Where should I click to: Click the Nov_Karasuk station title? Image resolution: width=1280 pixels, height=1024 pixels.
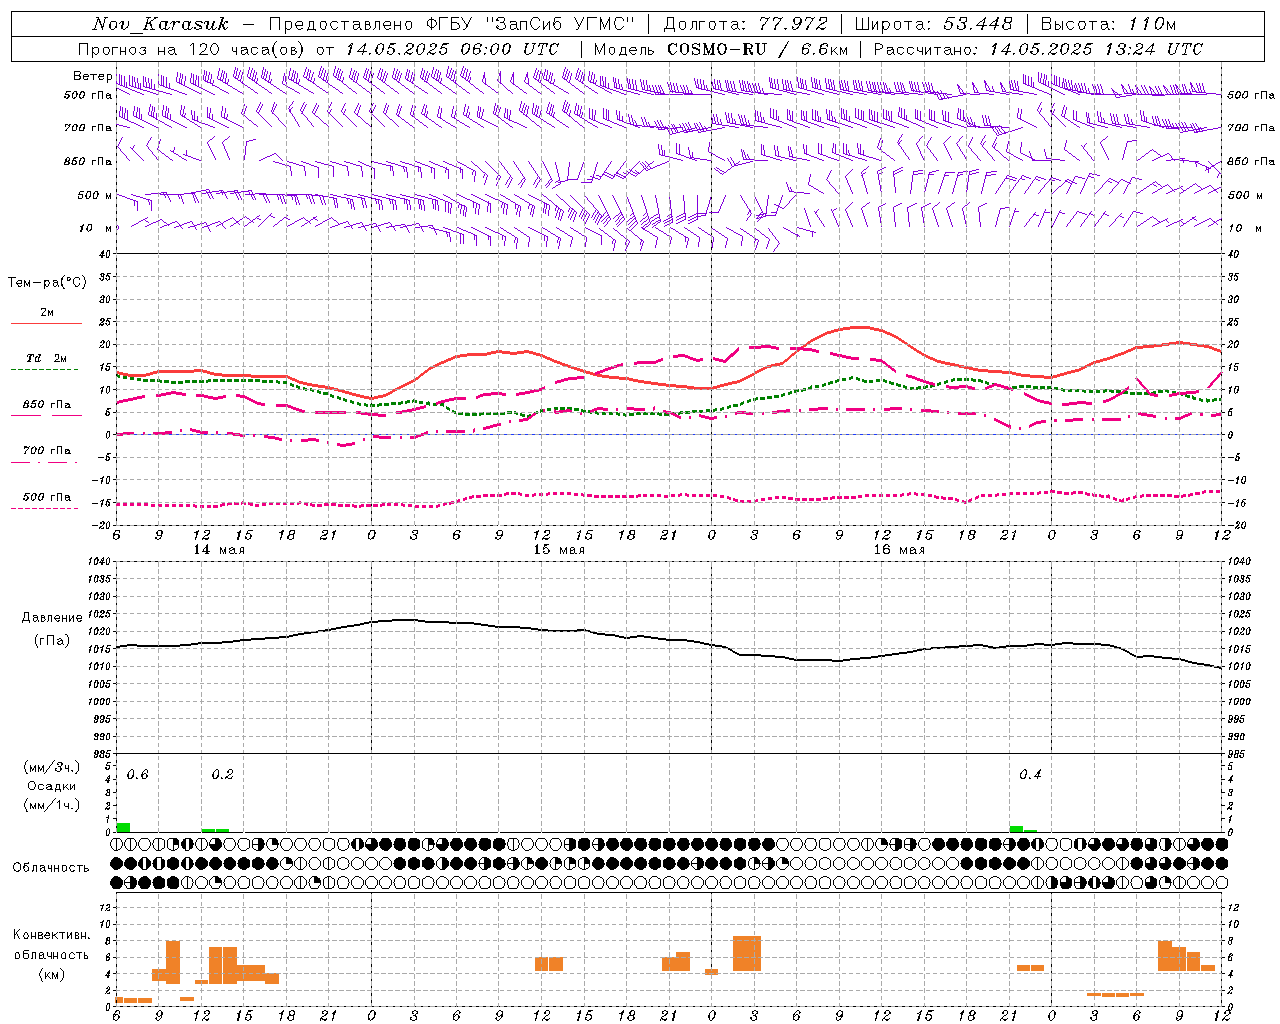160,24
